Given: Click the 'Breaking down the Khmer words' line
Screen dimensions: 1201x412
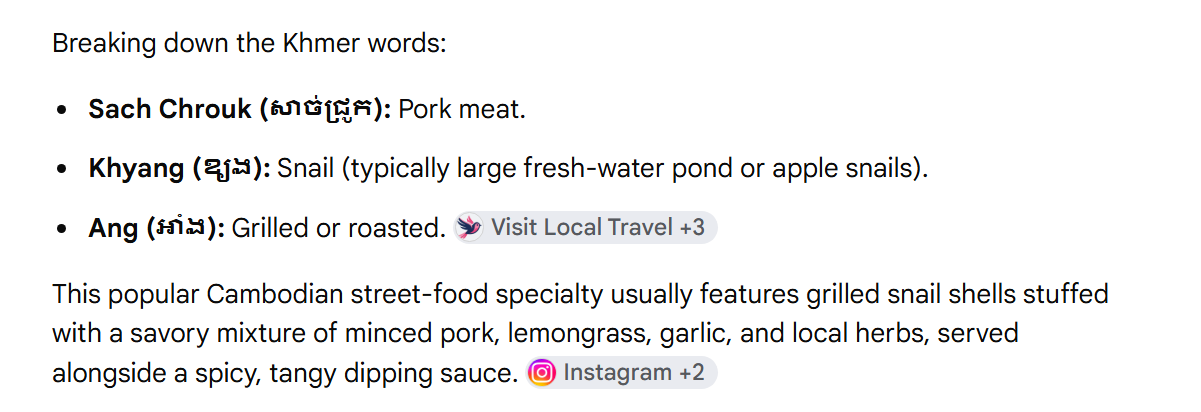Looking at the screenshot, I should click(249, 44).
